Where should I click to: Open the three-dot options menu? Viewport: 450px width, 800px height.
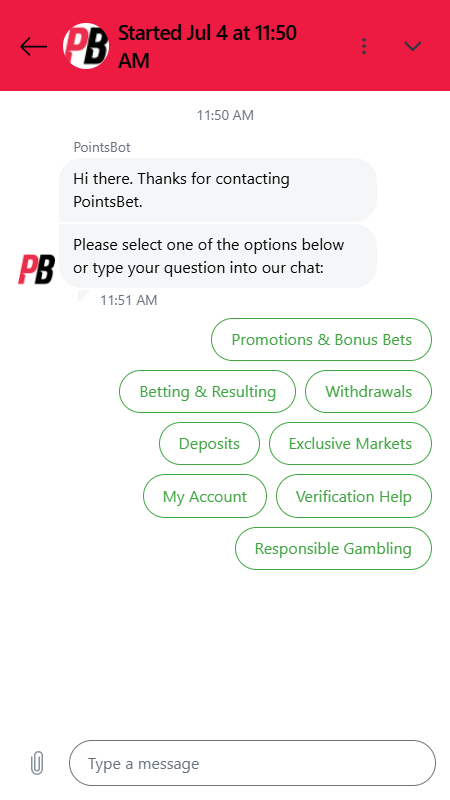(364, 46)
